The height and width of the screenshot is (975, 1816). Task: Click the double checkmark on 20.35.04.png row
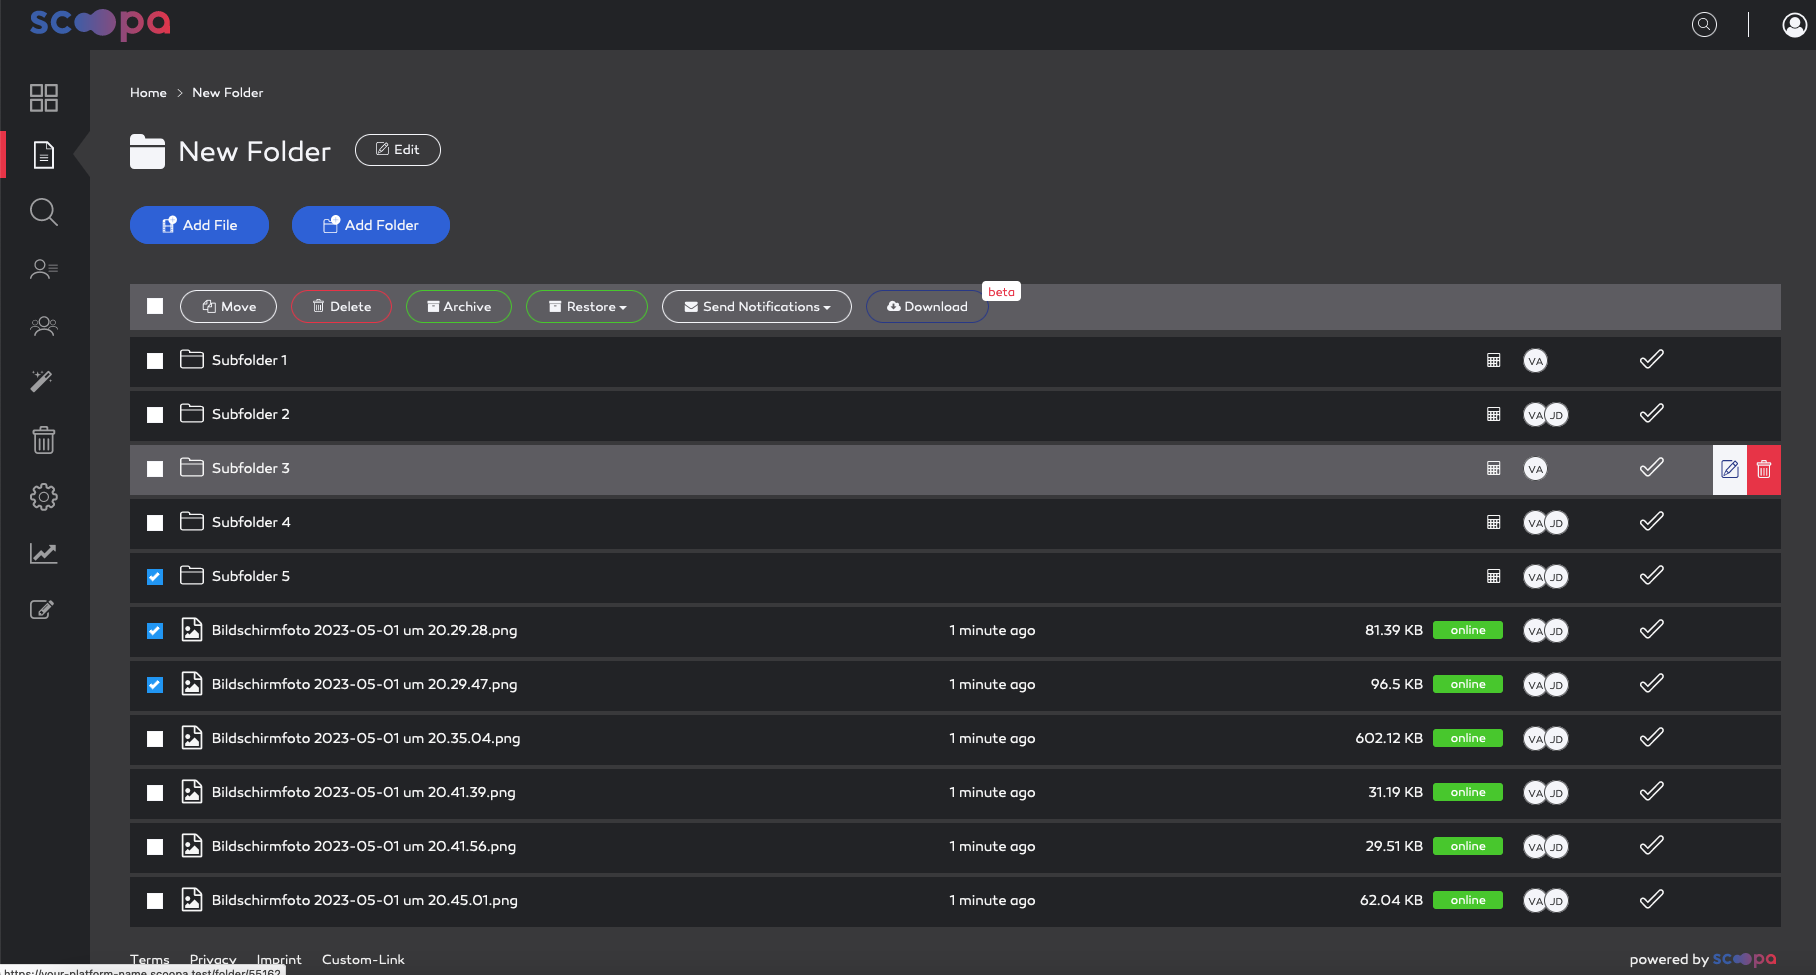pyautogui.click(x=1652, y=737)
